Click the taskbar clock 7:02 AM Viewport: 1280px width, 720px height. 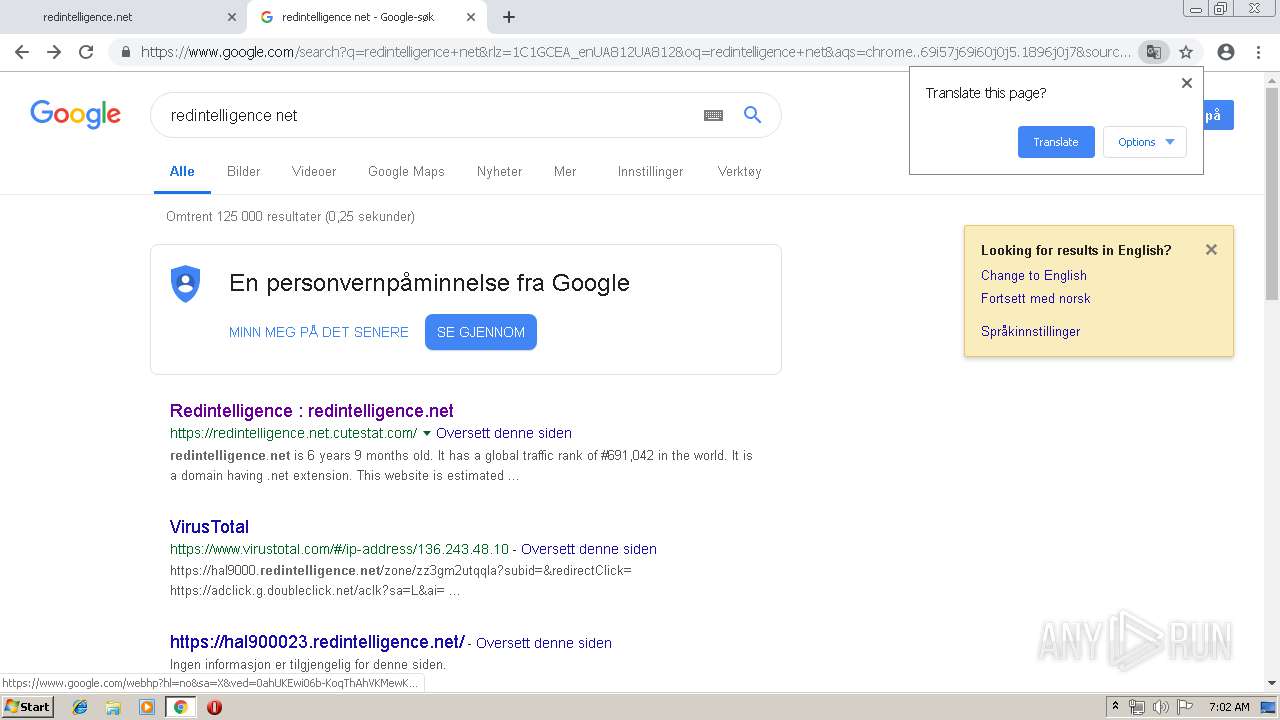point(1229,707)
